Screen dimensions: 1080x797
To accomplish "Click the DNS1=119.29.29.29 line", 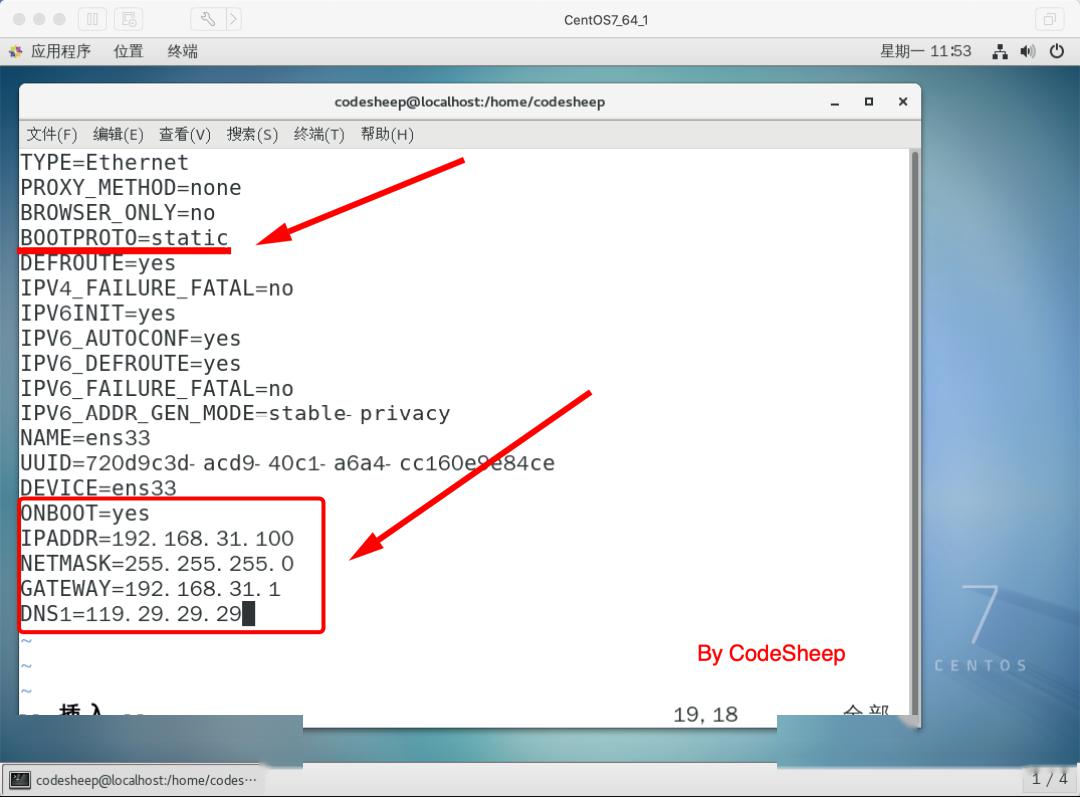I will point(132,614).
